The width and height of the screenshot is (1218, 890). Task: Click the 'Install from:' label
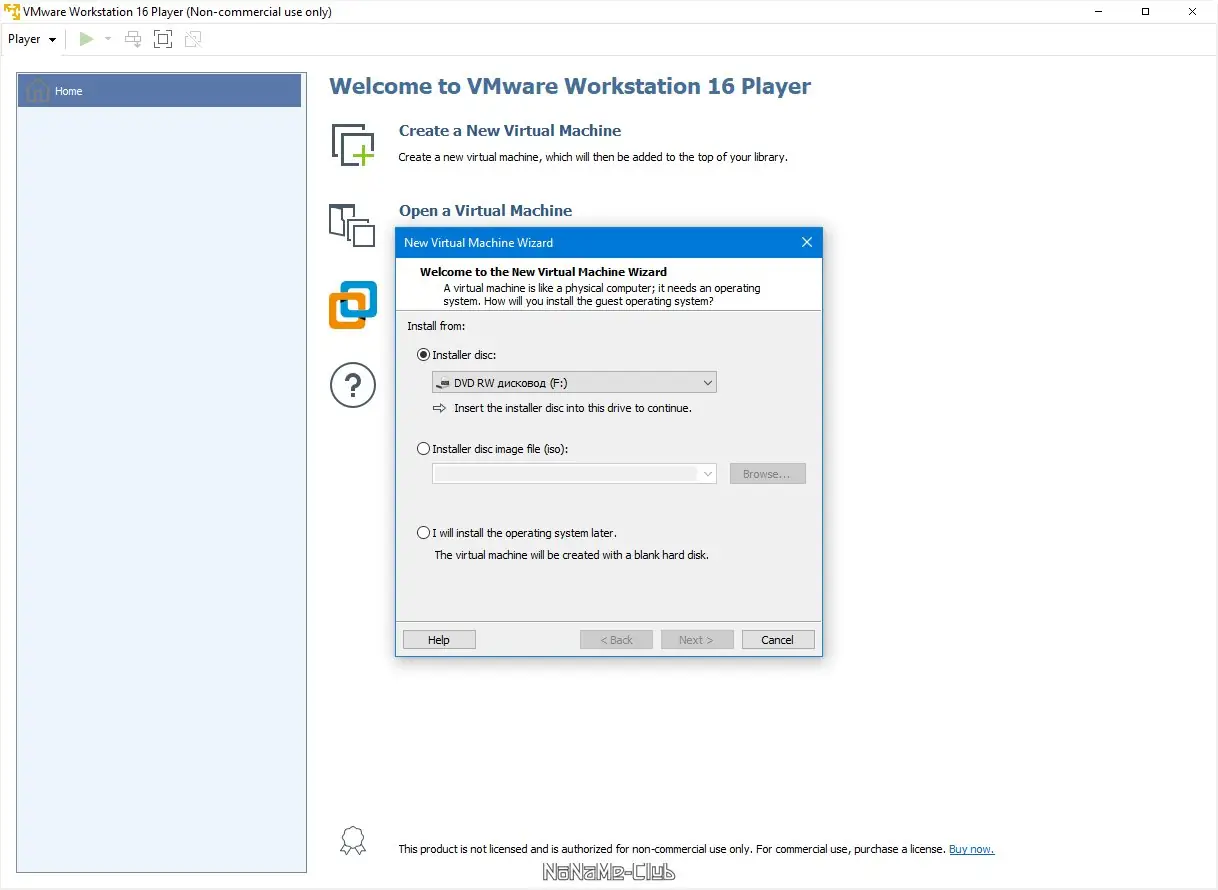(x=436, y=326)
